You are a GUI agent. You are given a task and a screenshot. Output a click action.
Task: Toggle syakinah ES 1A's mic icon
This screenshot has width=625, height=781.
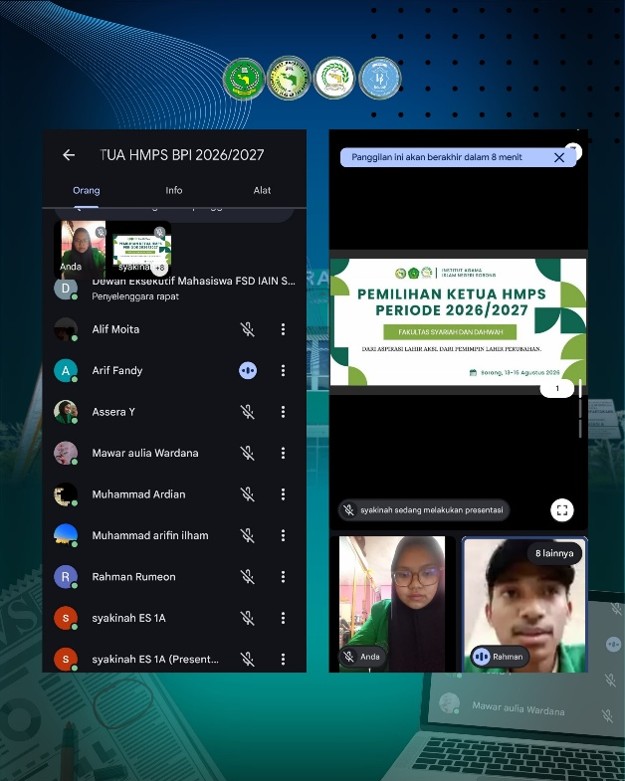coord(248,618)
